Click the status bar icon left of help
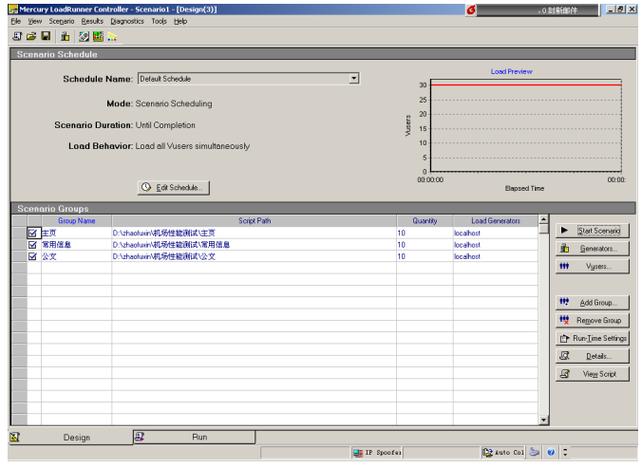The image size is (642, 468). [534, 452]
